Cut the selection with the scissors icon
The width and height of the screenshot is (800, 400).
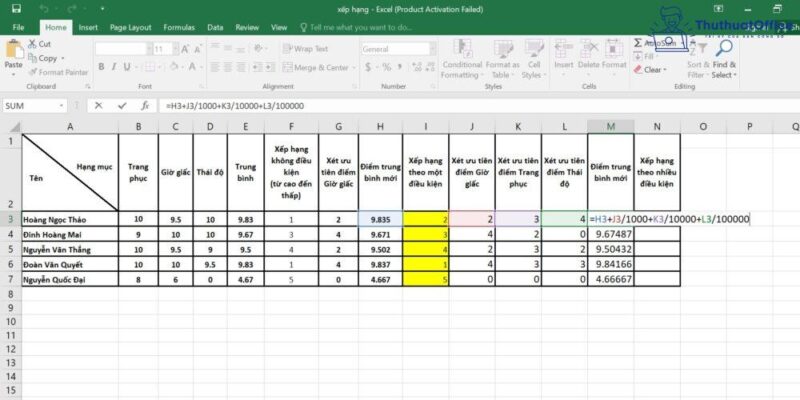click(33, 44)
